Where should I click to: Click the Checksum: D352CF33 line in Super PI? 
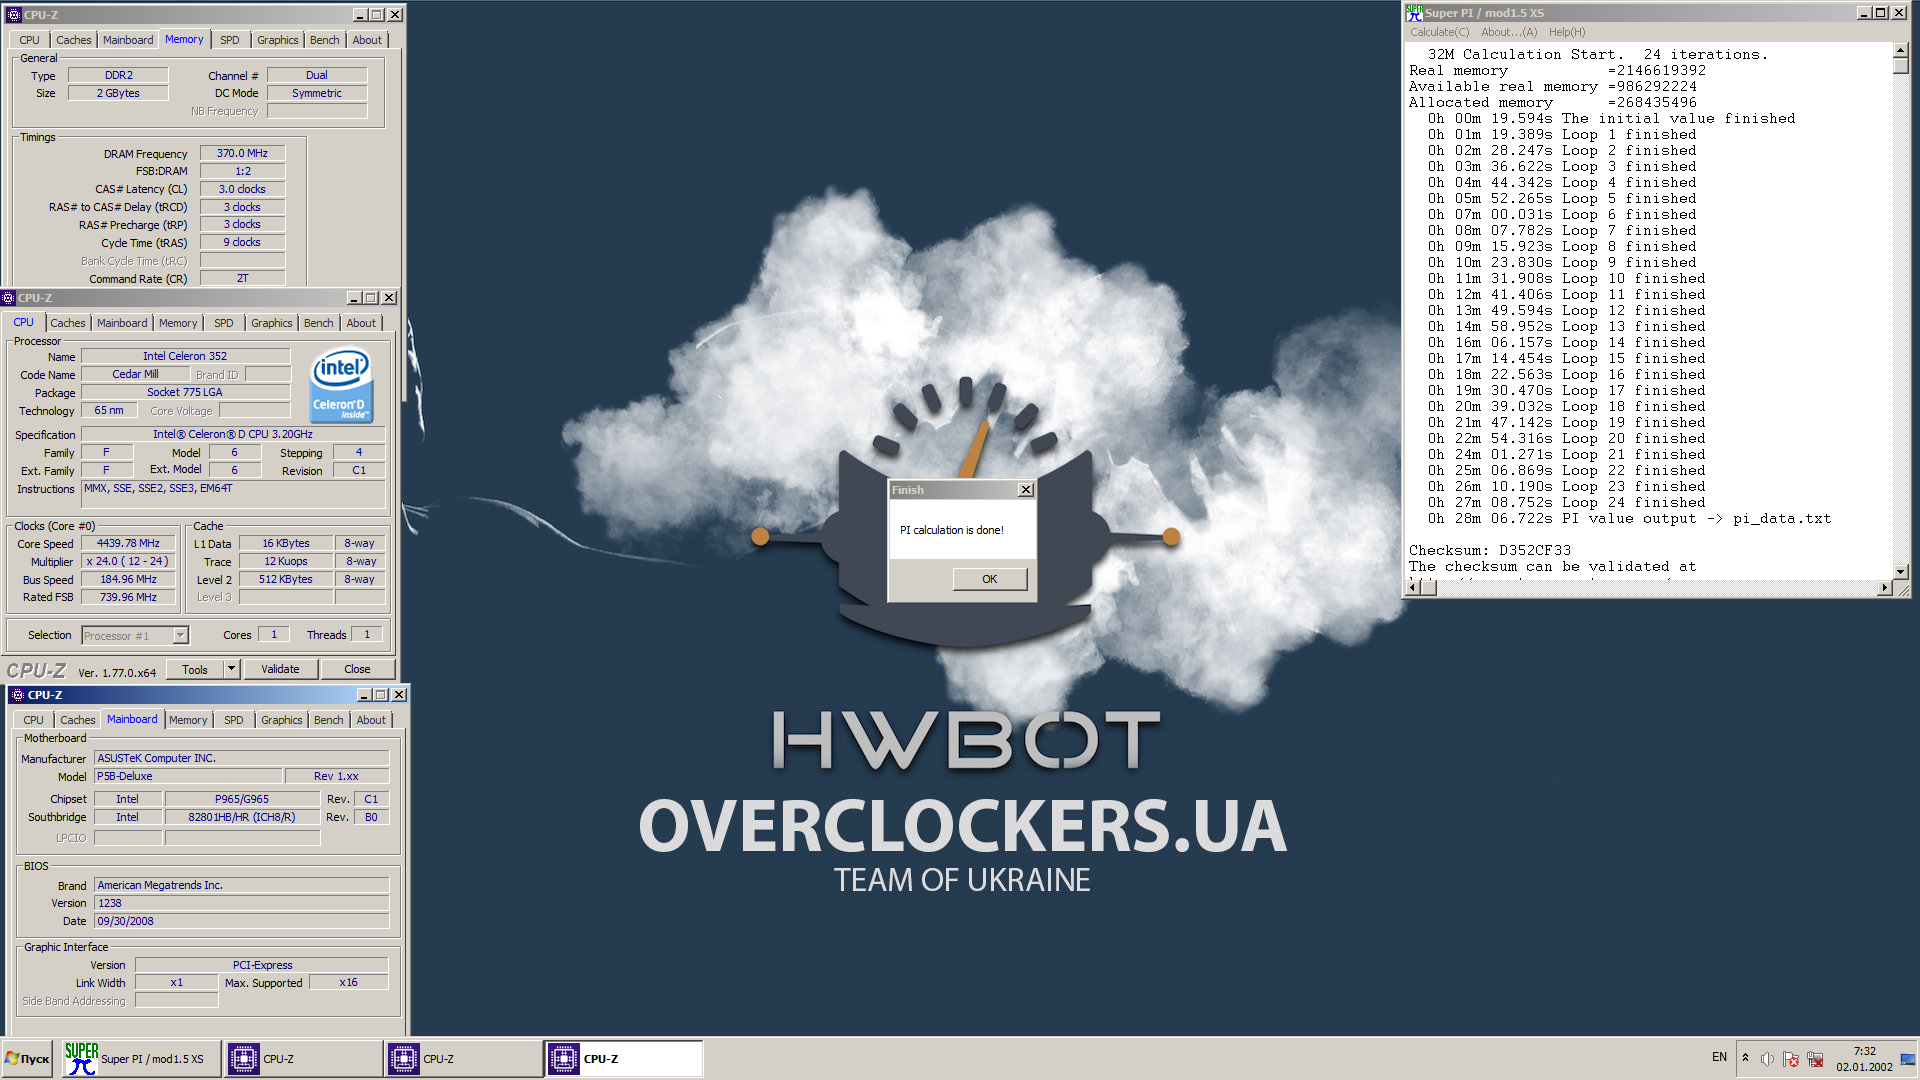pyautogui.click(x=1490, y=550)
